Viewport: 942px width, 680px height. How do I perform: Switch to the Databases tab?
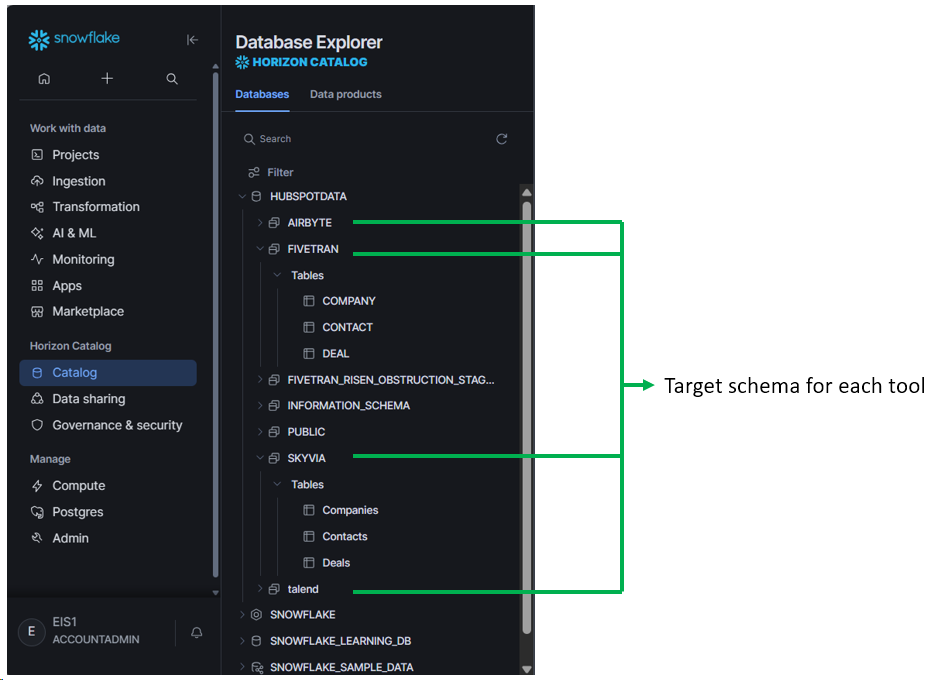click(262, 94)
